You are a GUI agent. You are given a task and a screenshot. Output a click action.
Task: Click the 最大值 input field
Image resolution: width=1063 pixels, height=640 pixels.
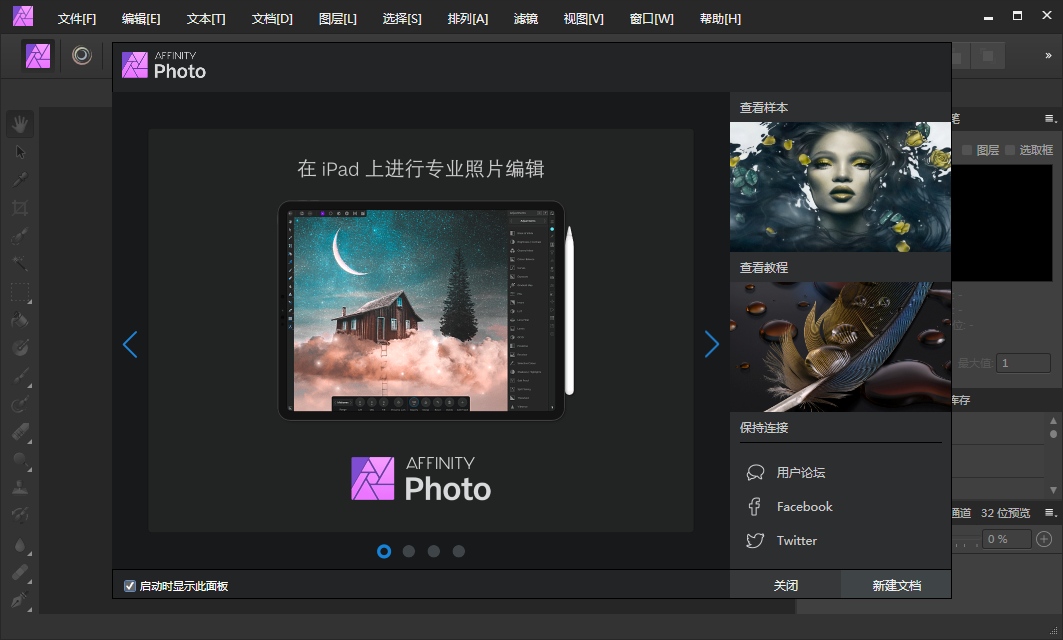1023,363
